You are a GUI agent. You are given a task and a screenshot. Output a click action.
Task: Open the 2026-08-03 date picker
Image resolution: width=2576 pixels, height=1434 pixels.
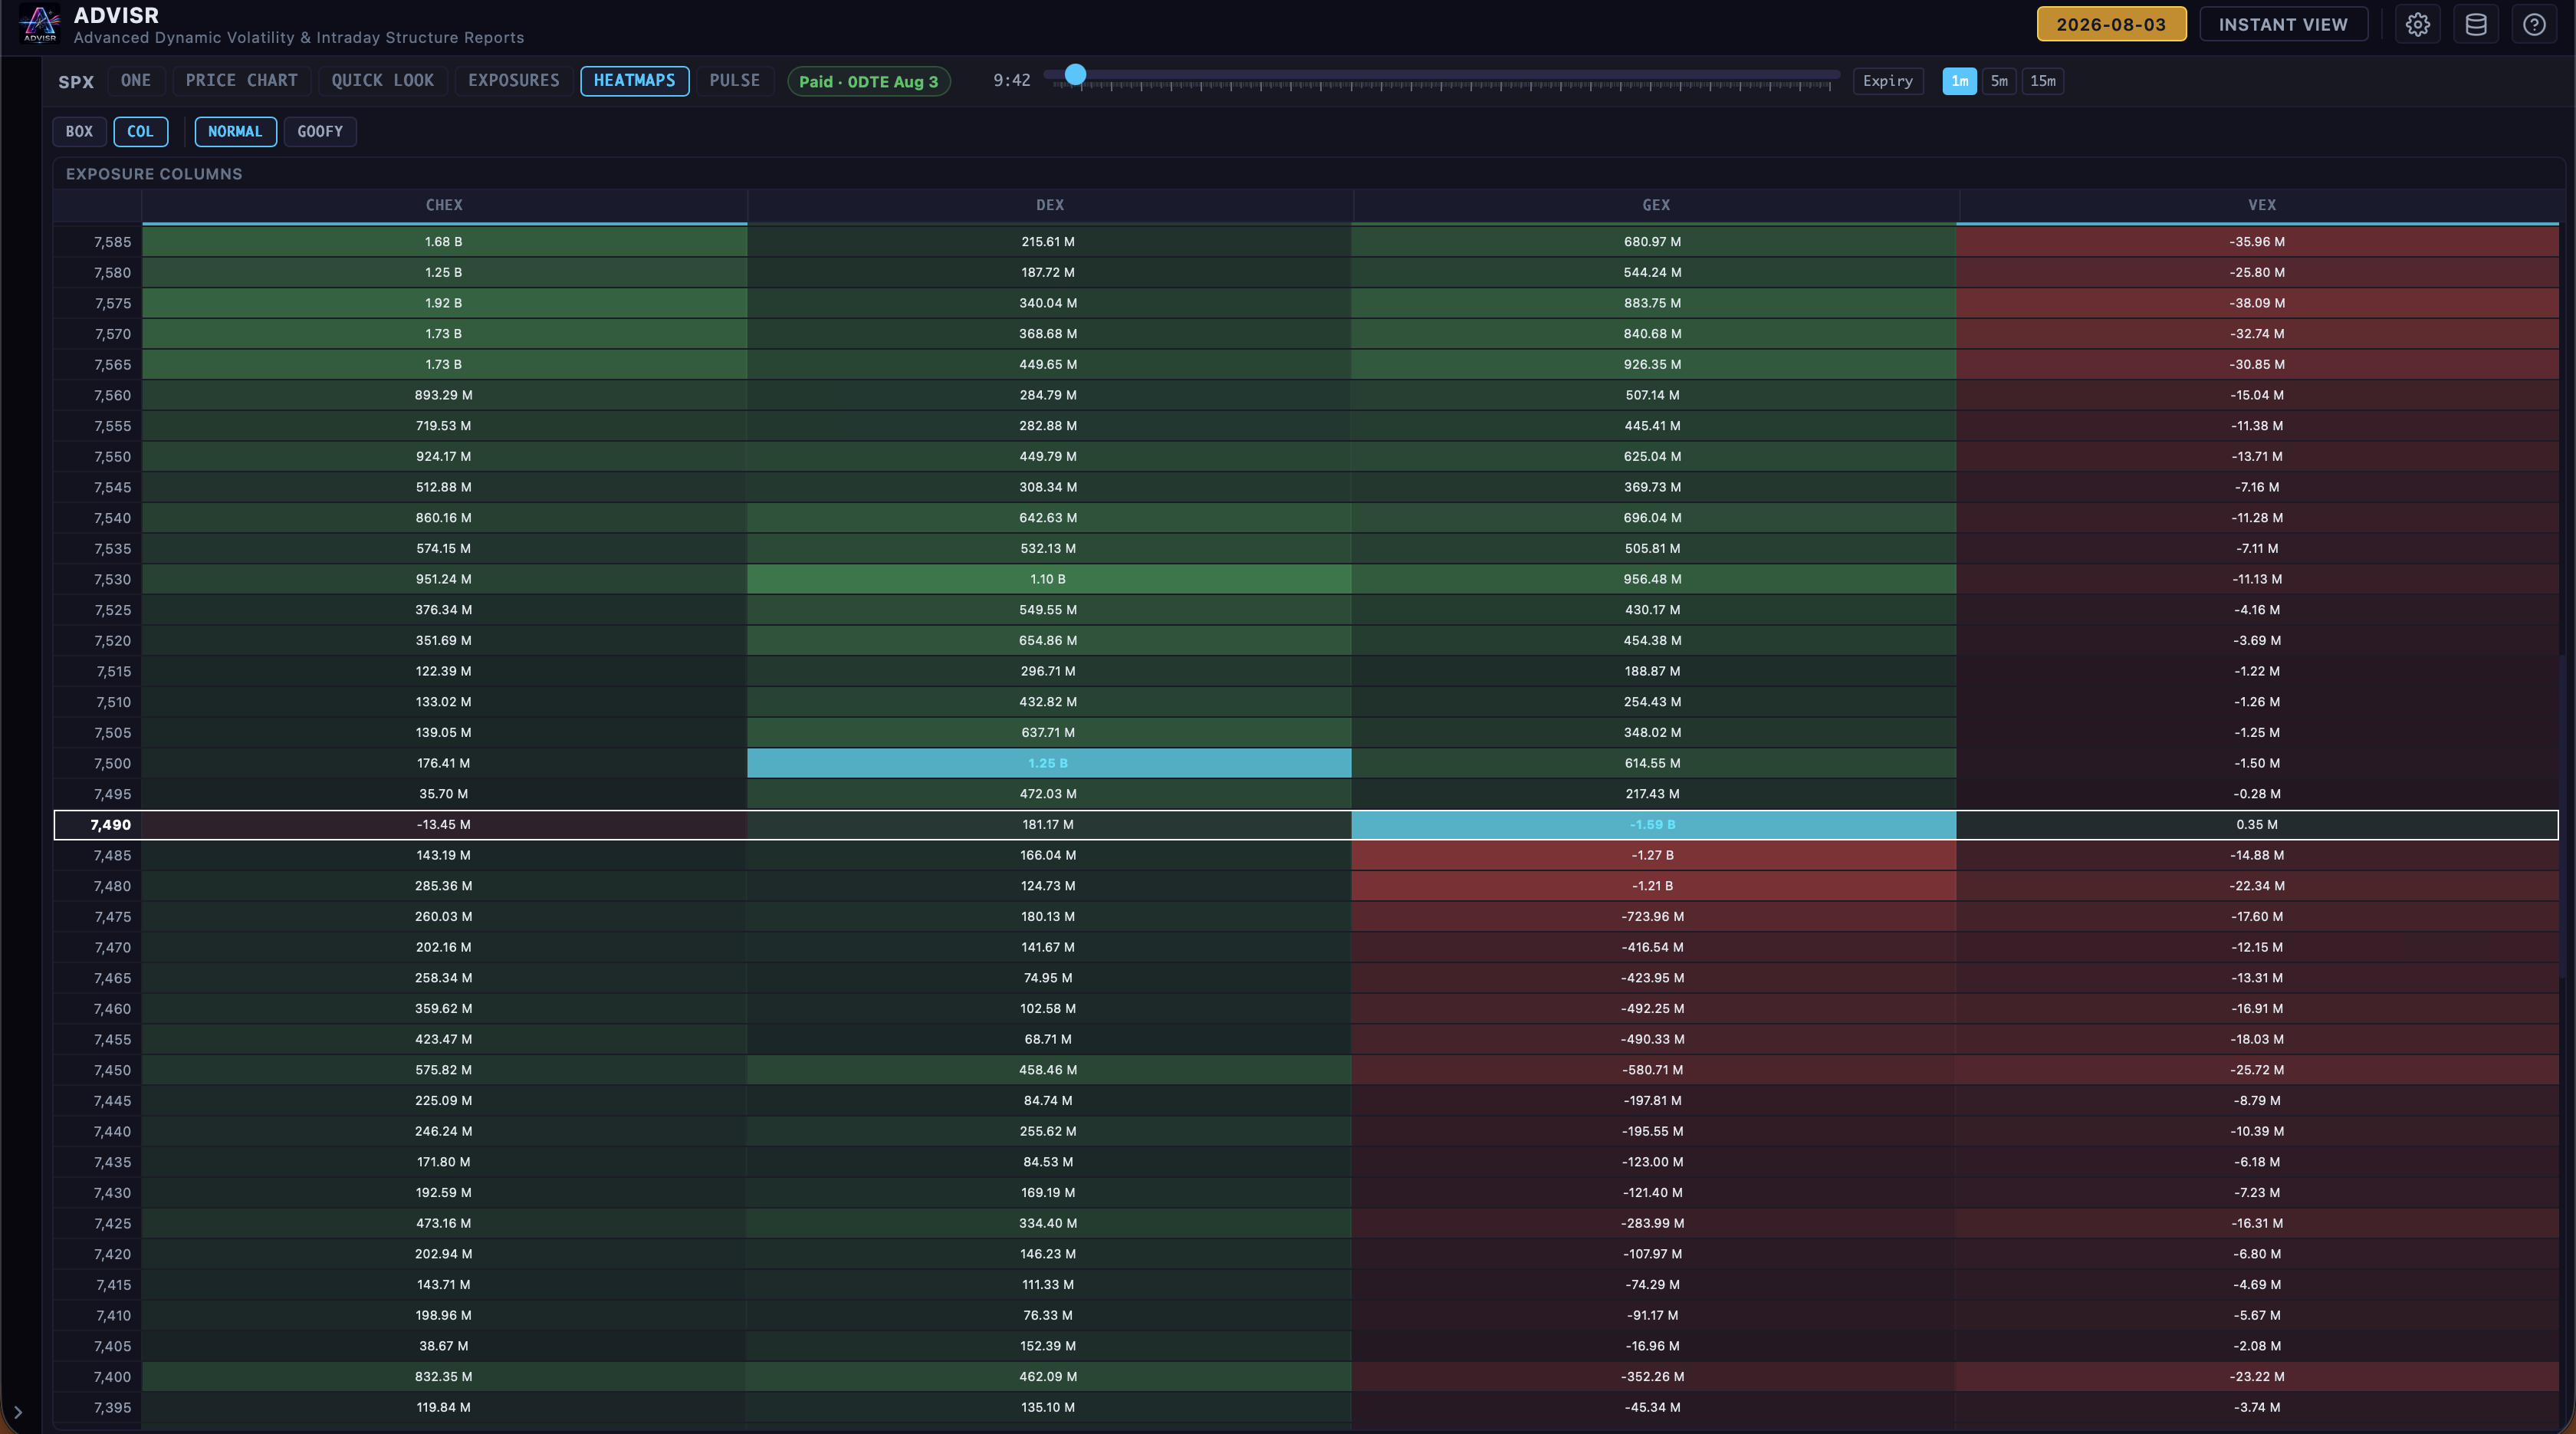(2111, 25)
